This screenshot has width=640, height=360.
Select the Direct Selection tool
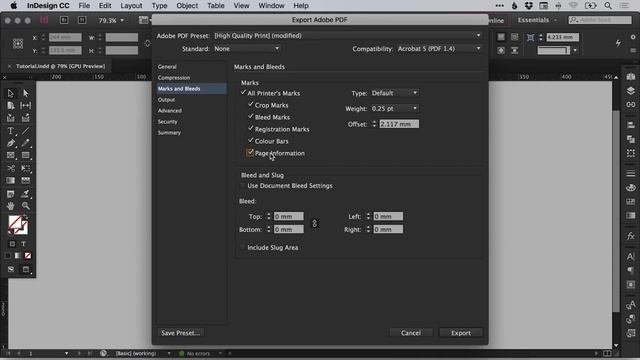(x=26, y=93)
